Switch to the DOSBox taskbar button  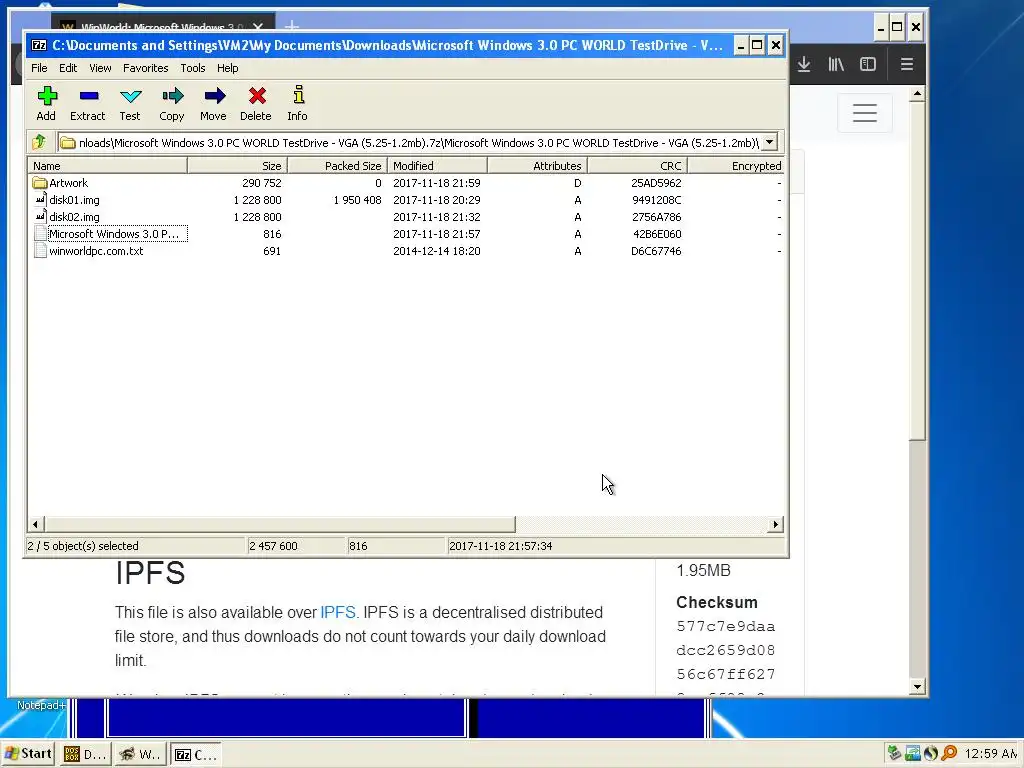coord(85,754)
